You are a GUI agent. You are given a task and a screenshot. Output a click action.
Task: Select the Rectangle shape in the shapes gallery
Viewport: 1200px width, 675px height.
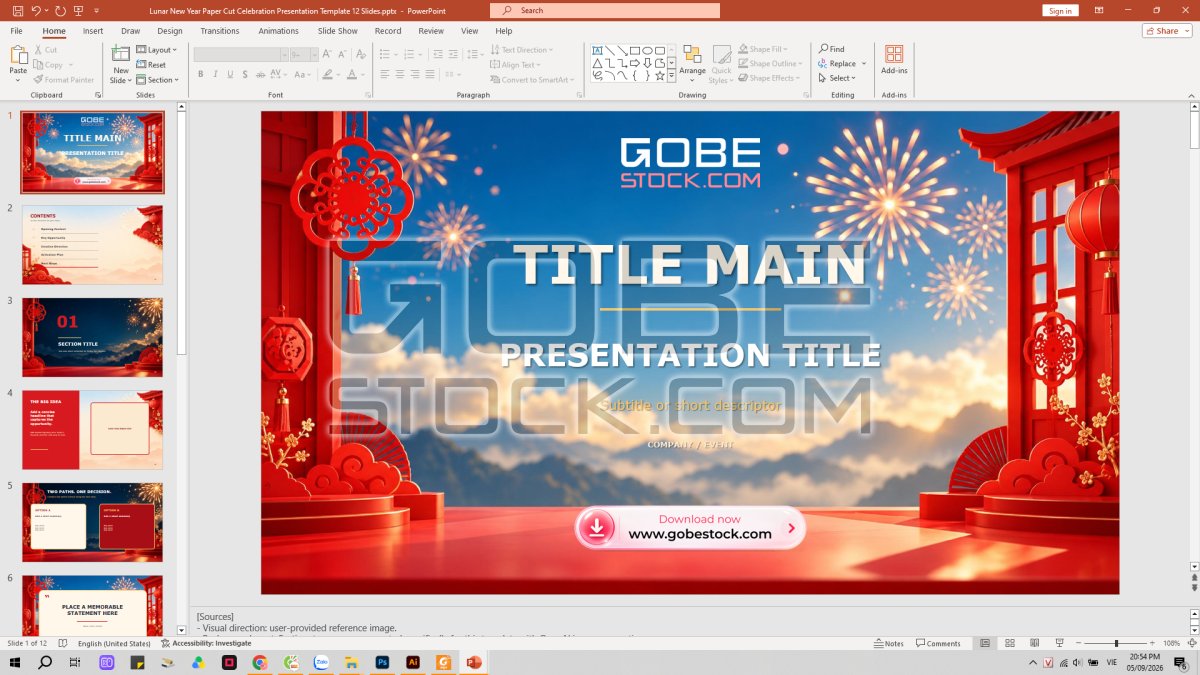point(634,50)
